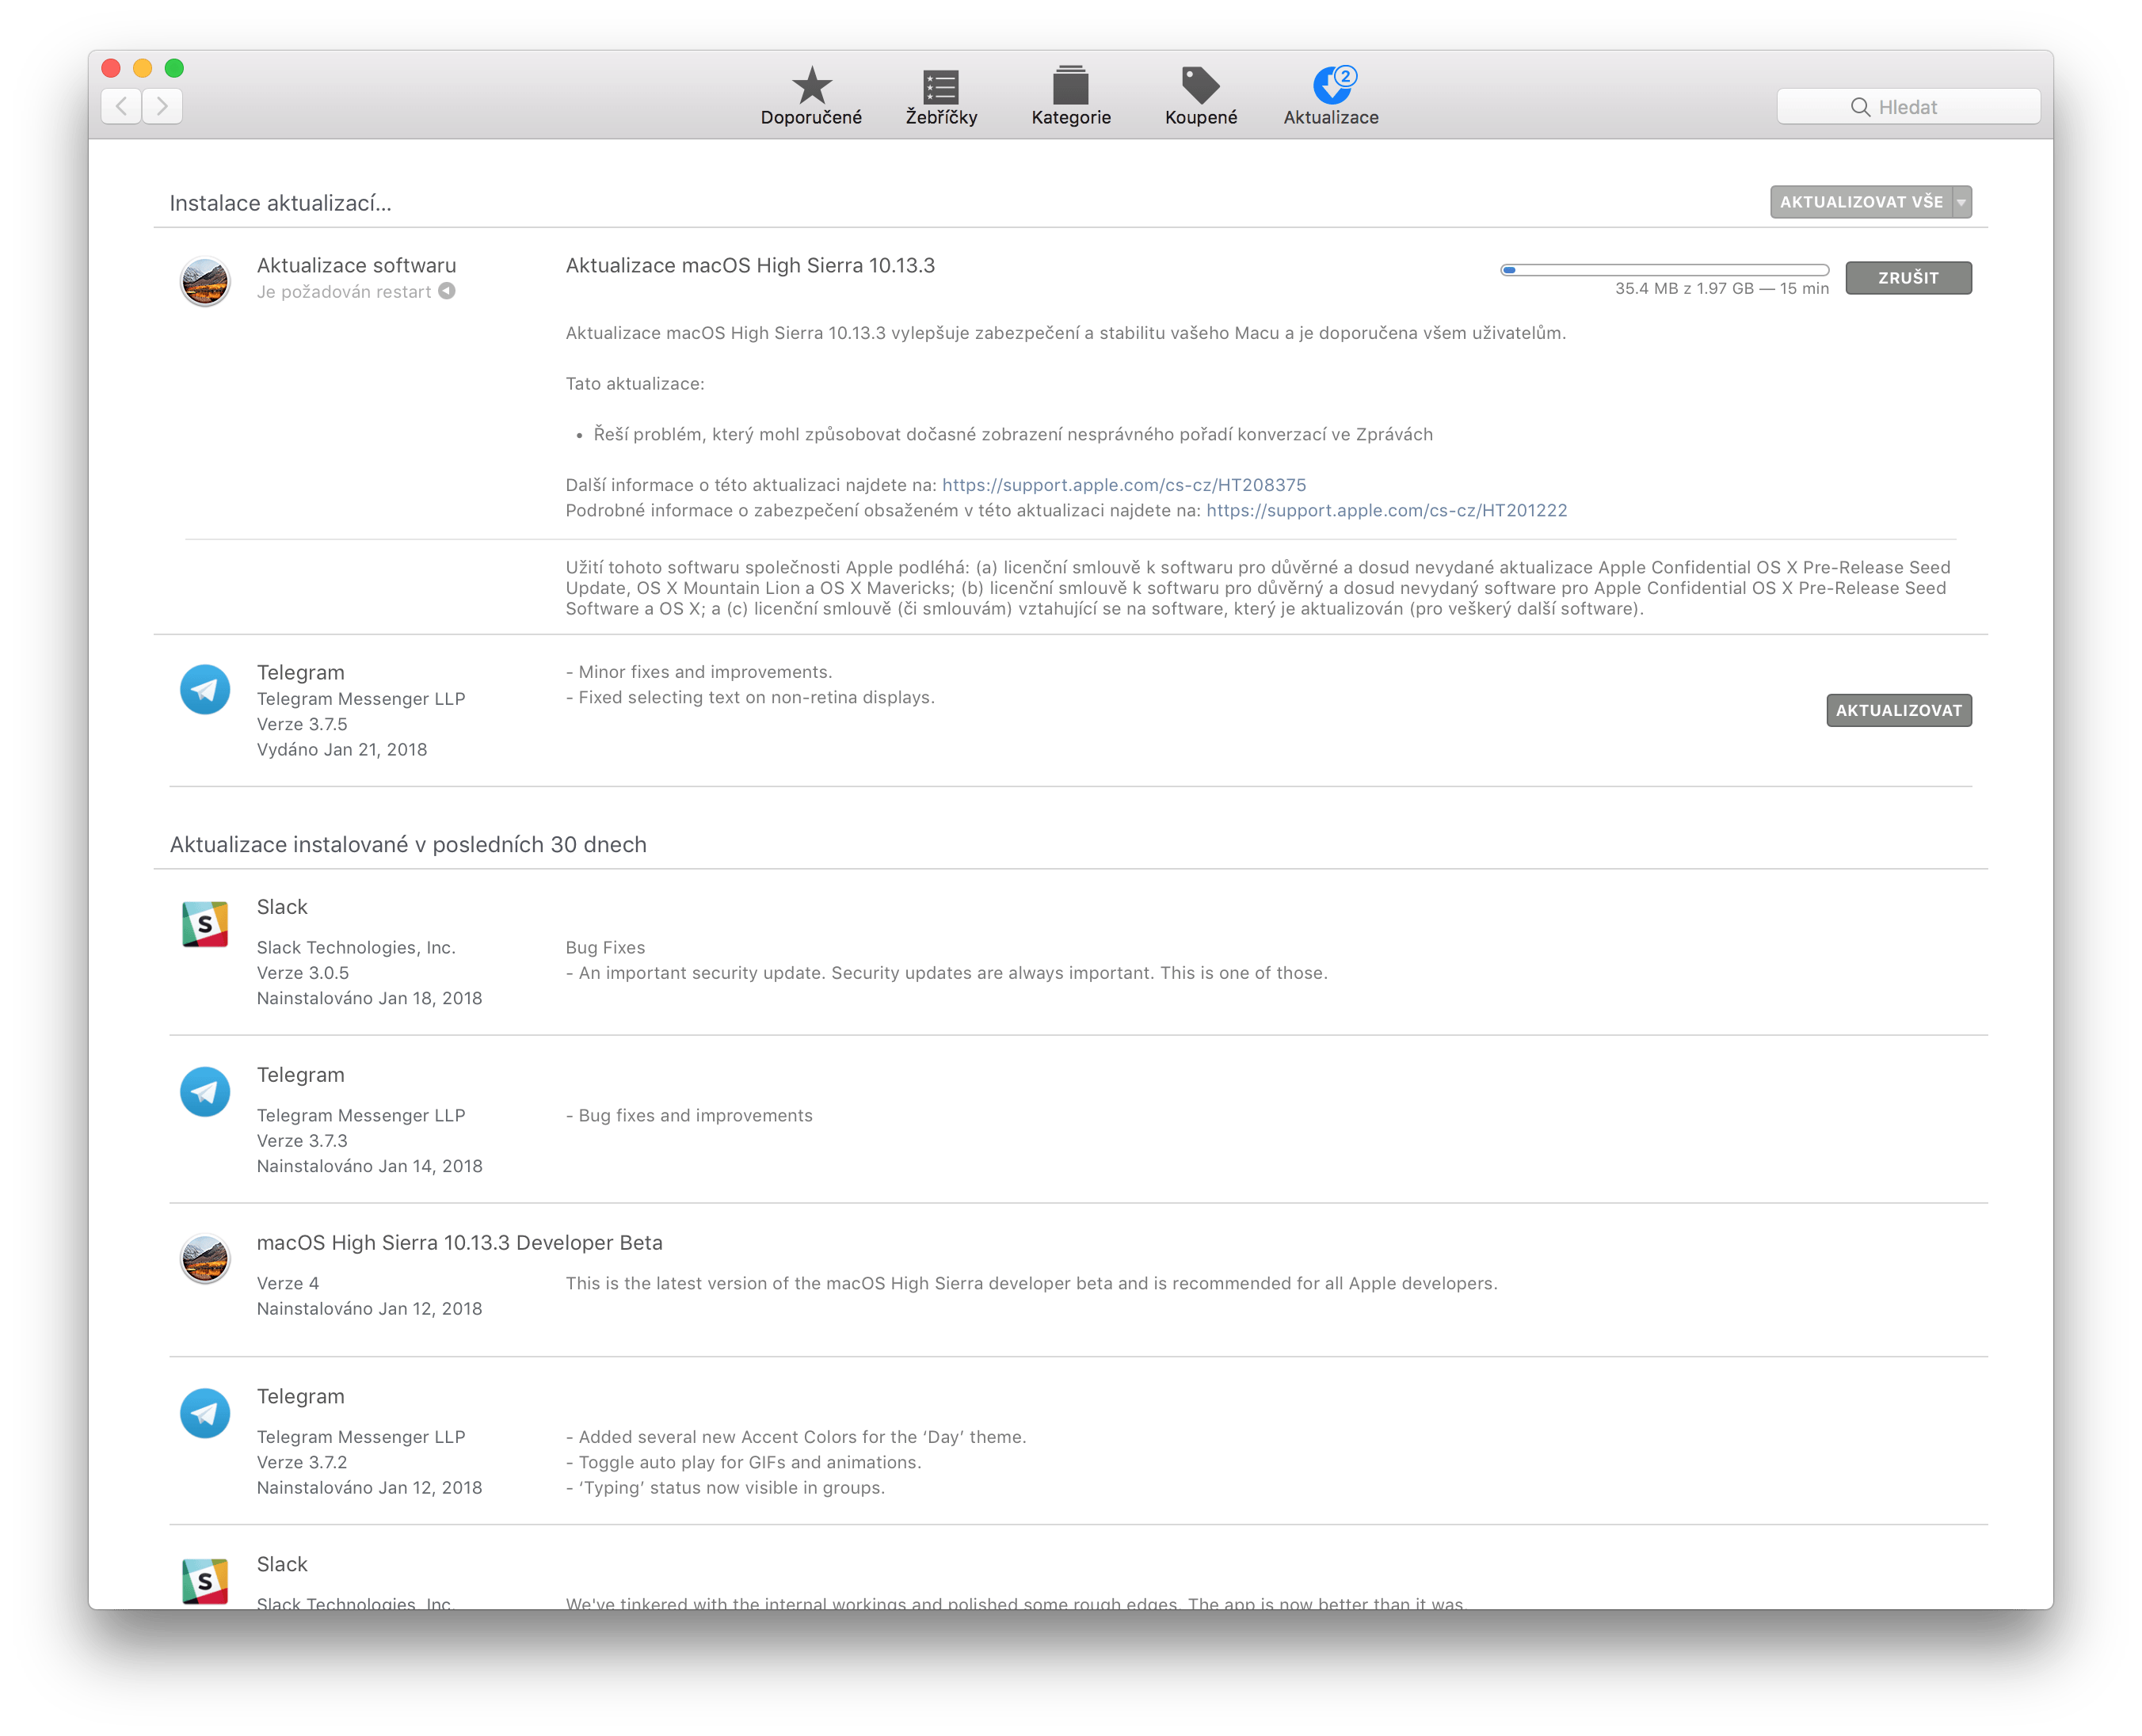
Task: Click 'Verze 3.7.2' text
Action: coord(302,1462)
